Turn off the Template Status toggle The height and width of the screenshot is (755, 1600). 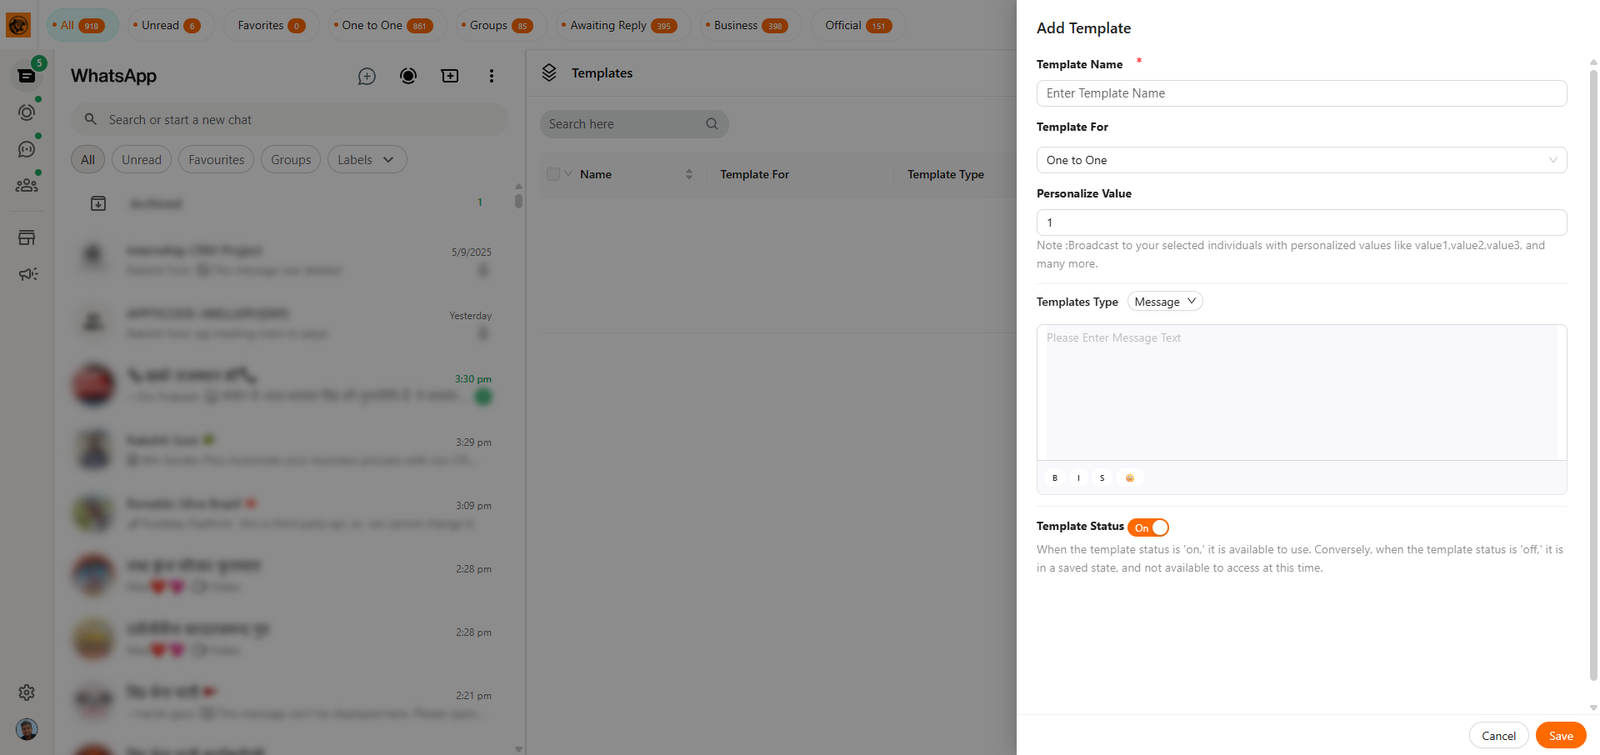tap(1148, 527)
